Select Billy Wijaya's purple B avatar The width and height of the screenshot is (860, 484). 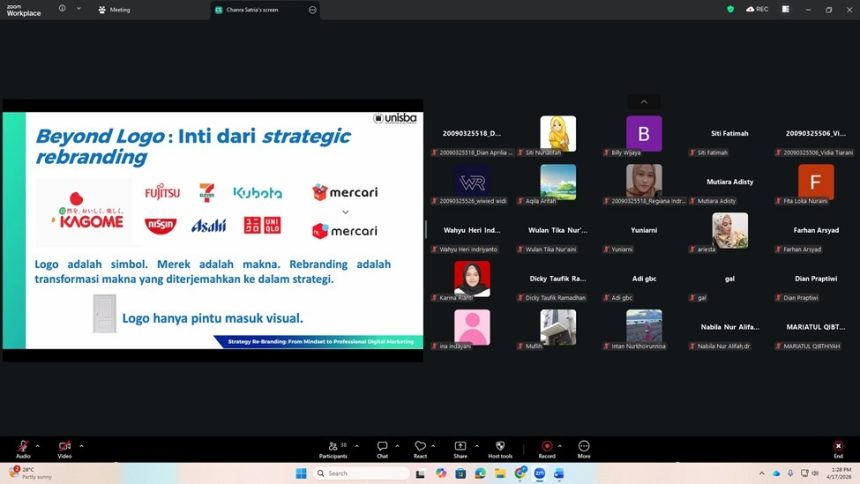coord(644,133)
